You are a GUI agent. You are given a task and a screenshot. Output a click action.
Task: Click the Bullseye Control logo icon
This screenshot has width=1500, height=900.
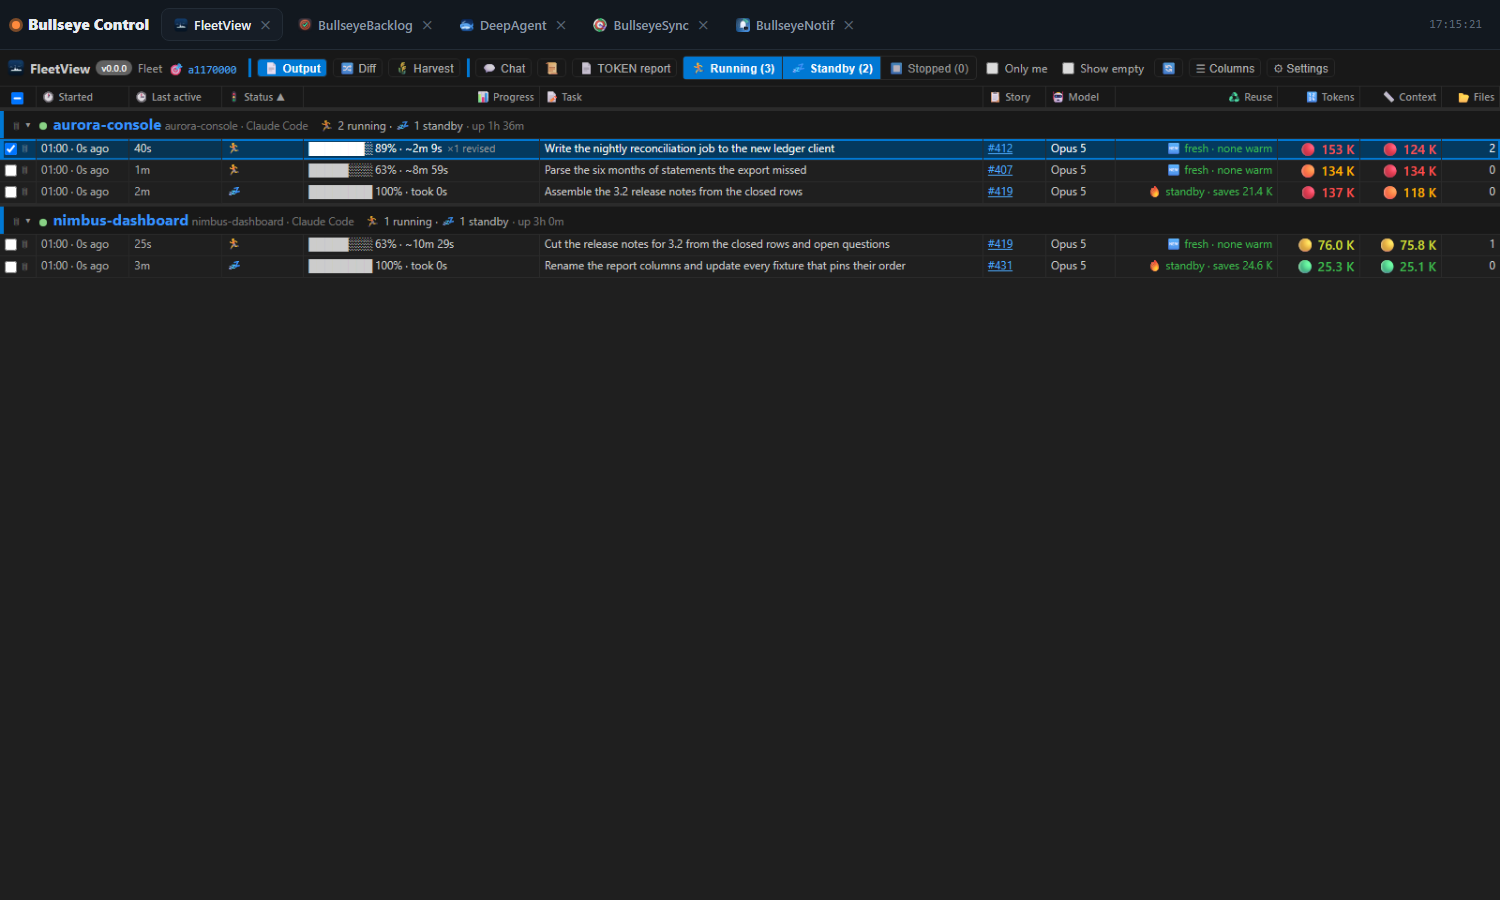(x=16, y=25)
